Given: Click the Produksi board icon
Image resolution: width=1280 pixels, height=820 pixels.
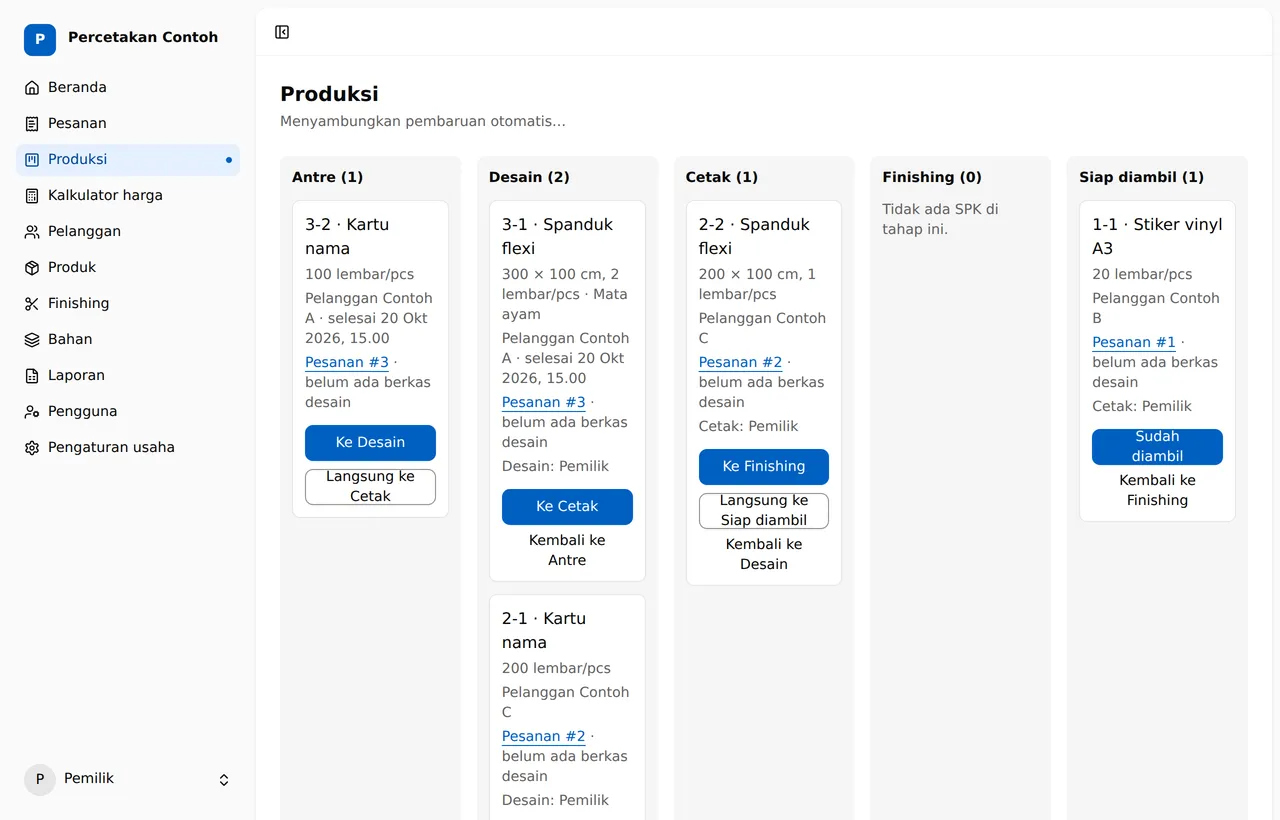Looking at the screenshot, I should click(32, 159).
